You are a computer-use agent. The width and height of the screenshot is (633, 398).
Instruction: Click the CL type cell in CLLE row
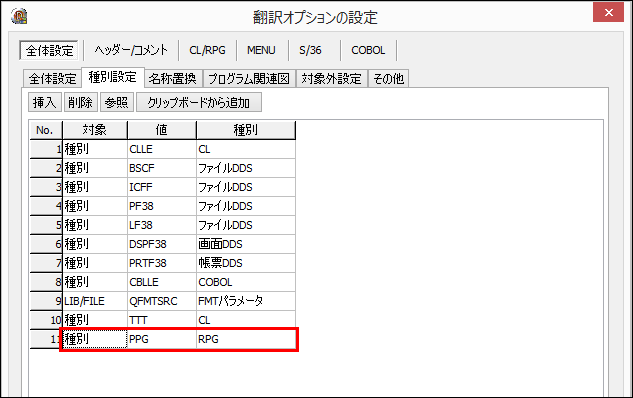[246, 149]
